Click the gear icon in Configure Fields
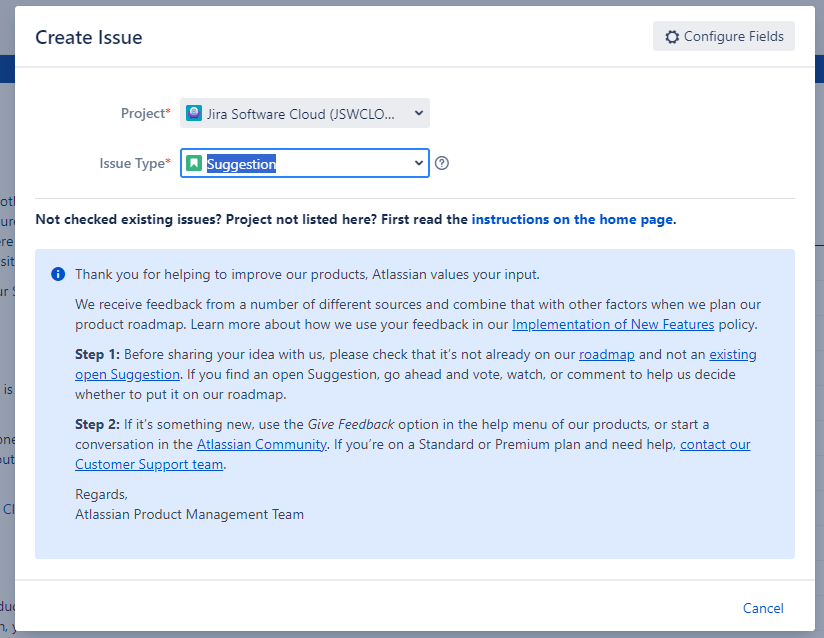This screenshot has height=638, width=824. (672, 37)
